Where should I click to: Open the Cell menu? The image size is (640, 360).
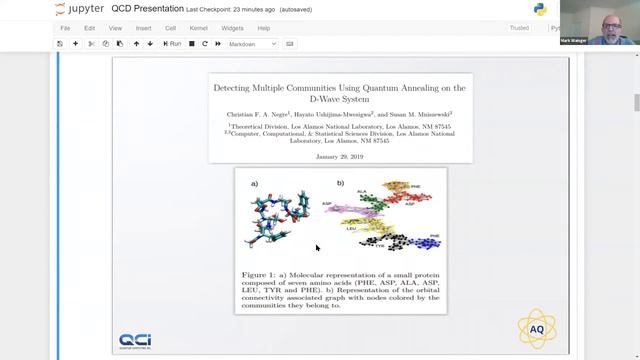coord(170,28)
